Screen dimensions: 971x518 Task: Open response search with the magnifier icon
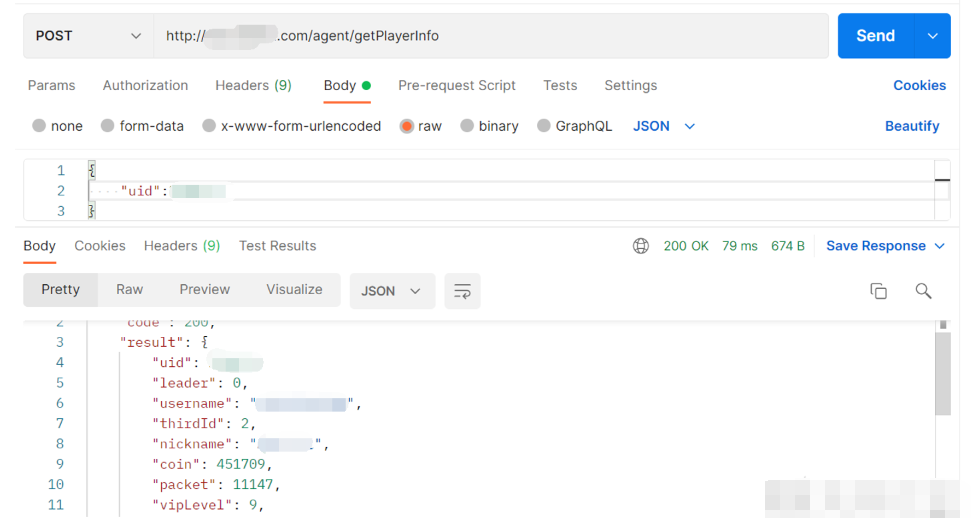click(x=923, y=291)
